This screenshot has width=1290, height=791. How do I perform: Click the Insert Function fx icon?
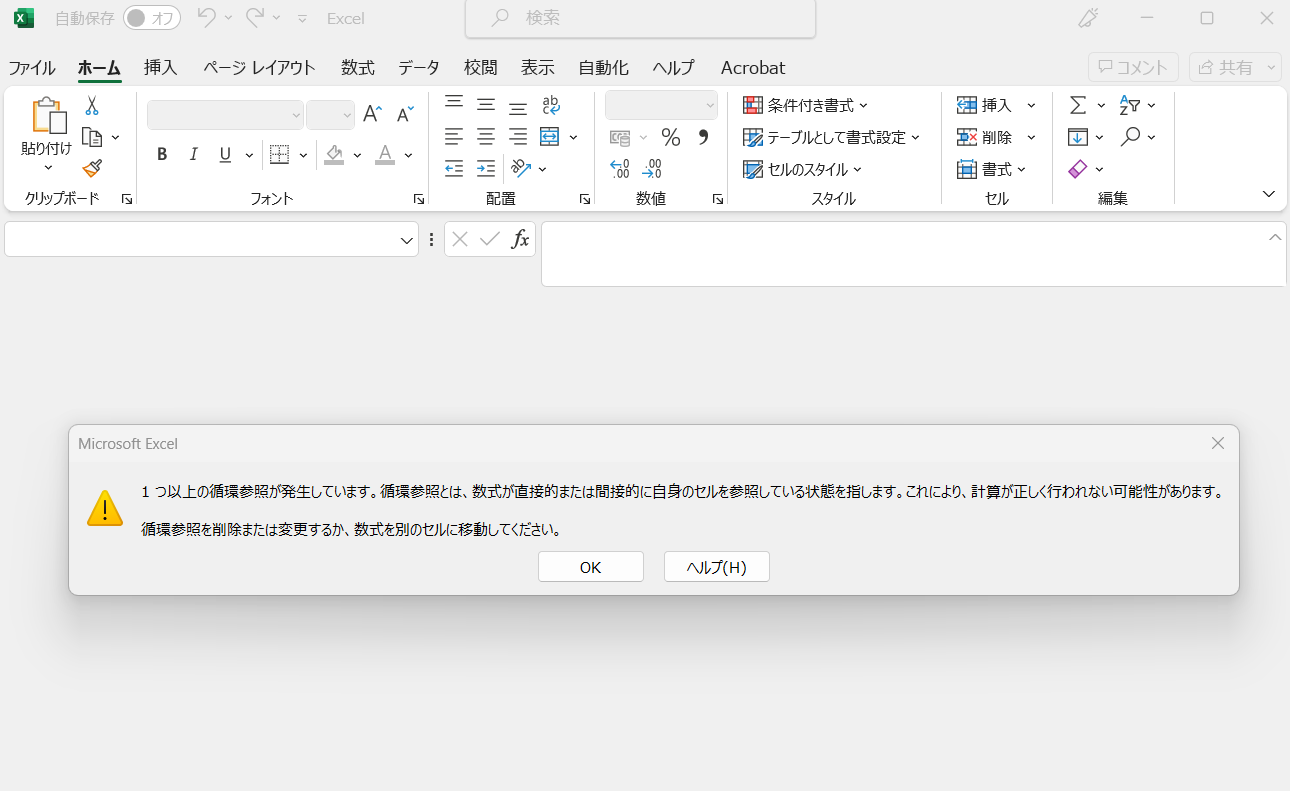520,239
